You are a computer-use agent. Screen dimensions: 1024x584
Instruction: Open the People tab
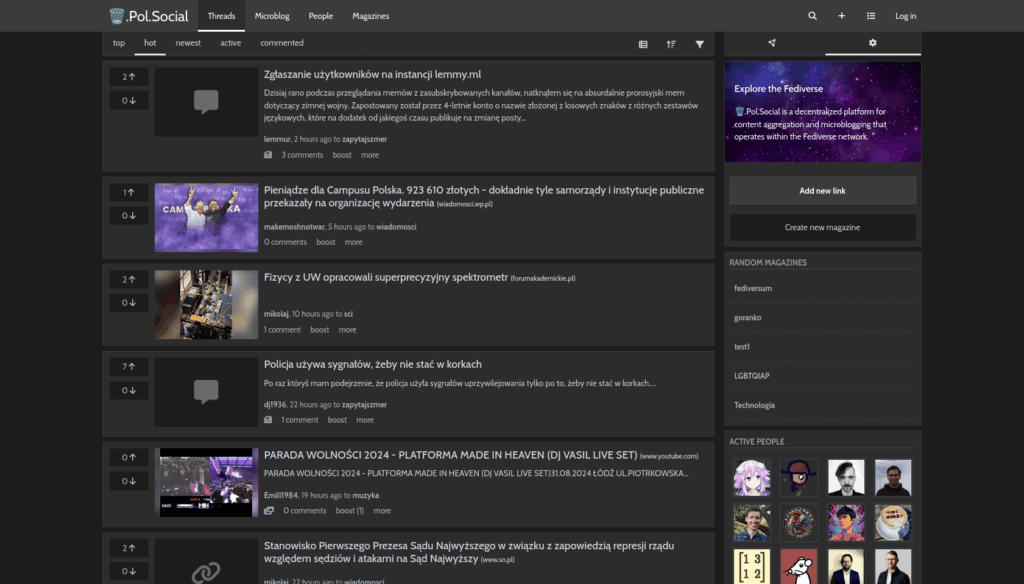click(321, 16)
